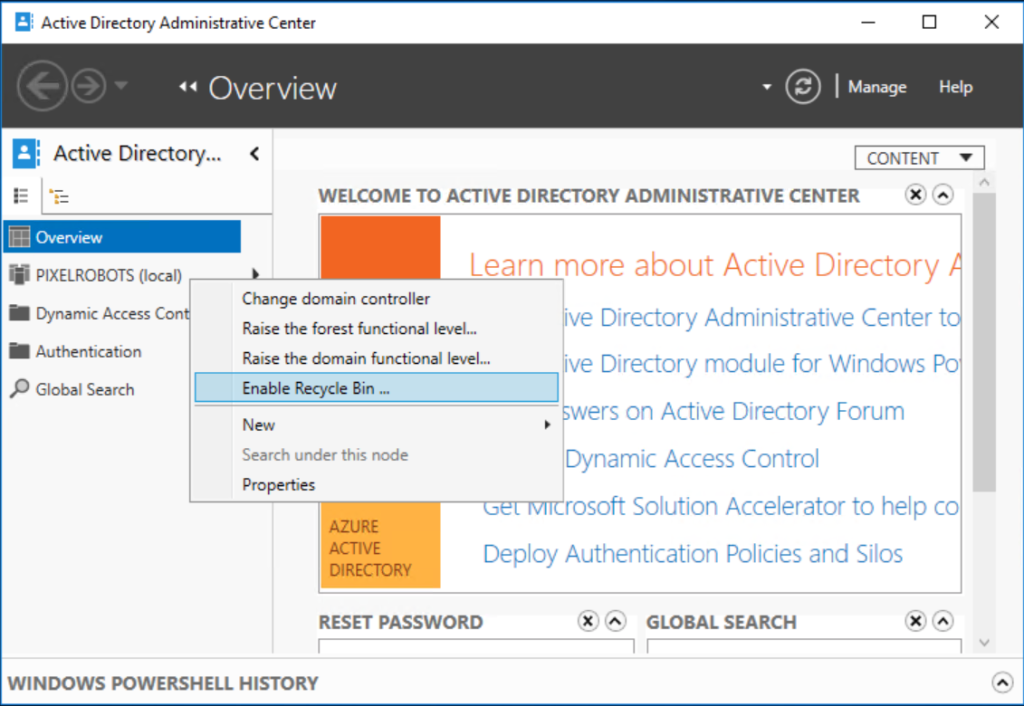Screen dimensions: 1024x706
Task: Select the Overview grid icon
Action: point(23,236)
